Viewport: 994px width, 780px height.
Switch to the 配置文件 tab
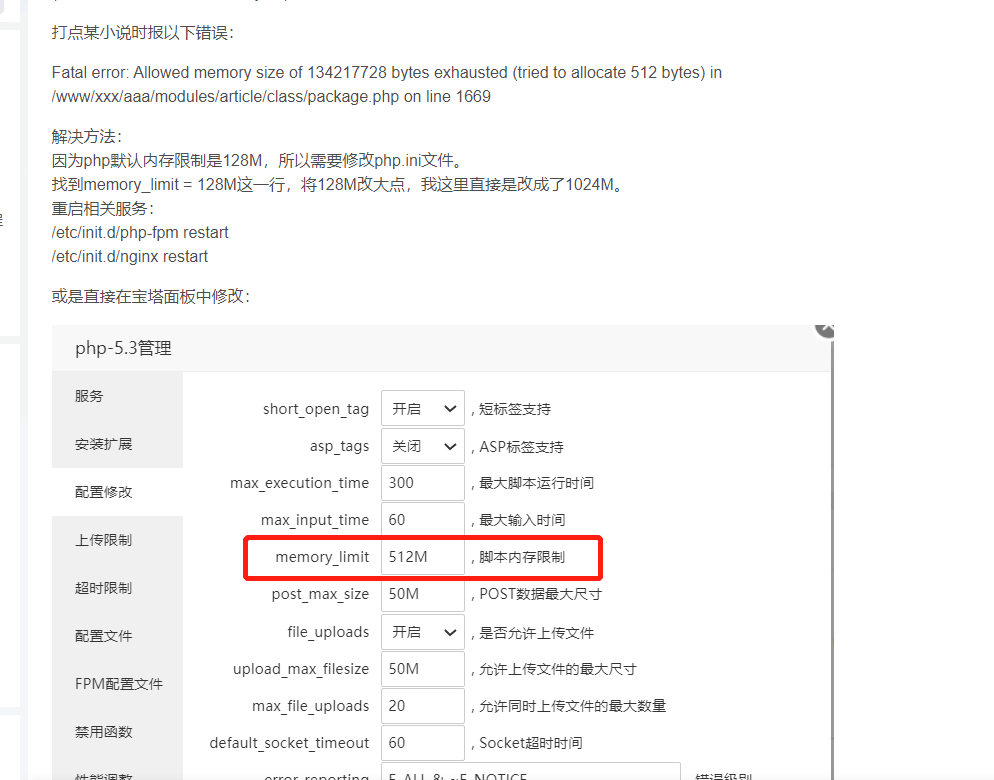(x=103, y=636)
